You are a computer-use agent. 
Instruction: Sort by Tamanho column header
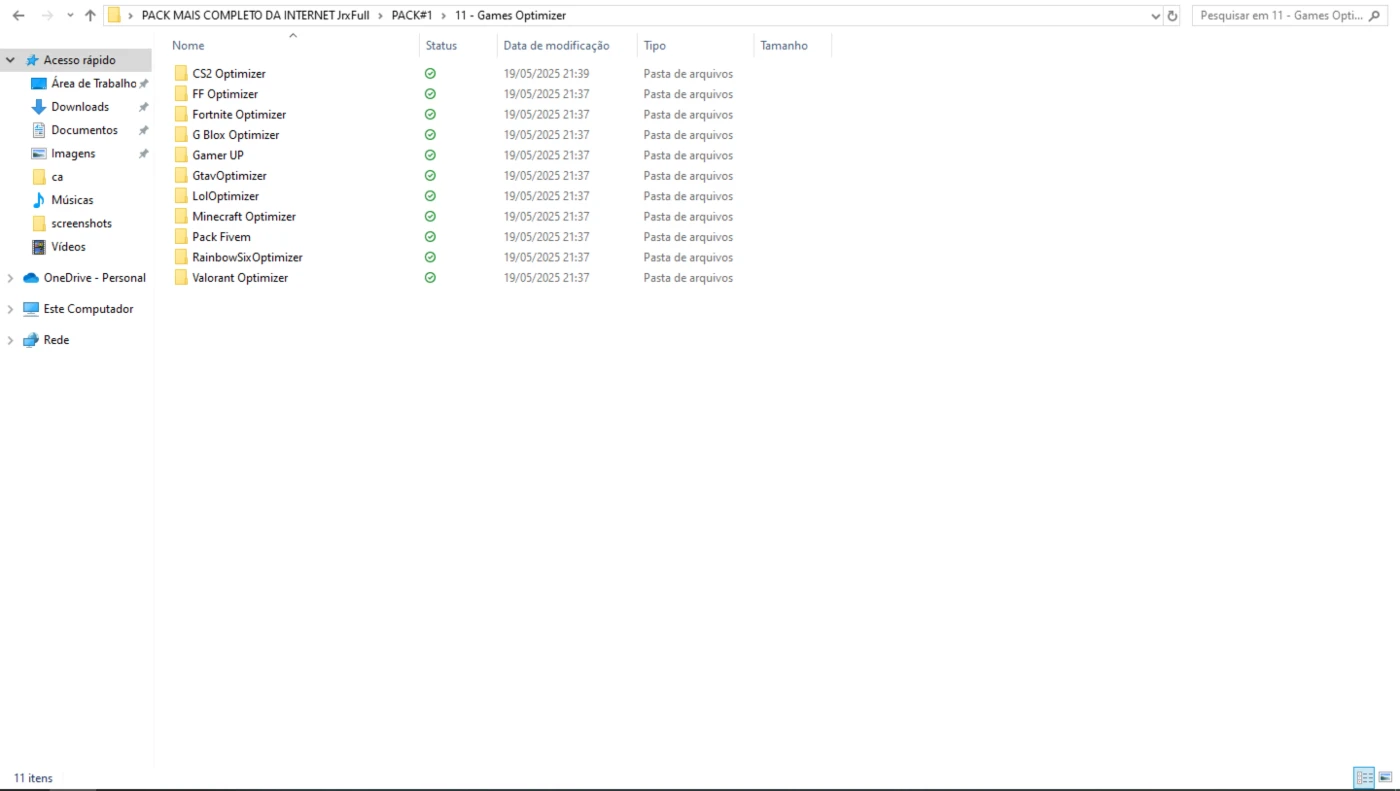[784, 46]
